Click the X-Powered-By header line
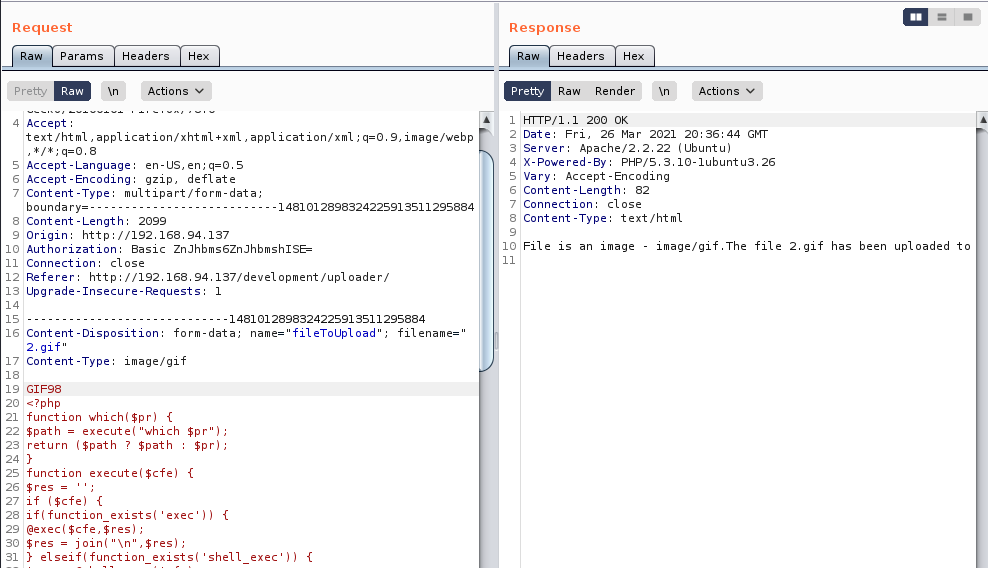The height and width of the screenshot is (568, 988). tap(649, 162)
